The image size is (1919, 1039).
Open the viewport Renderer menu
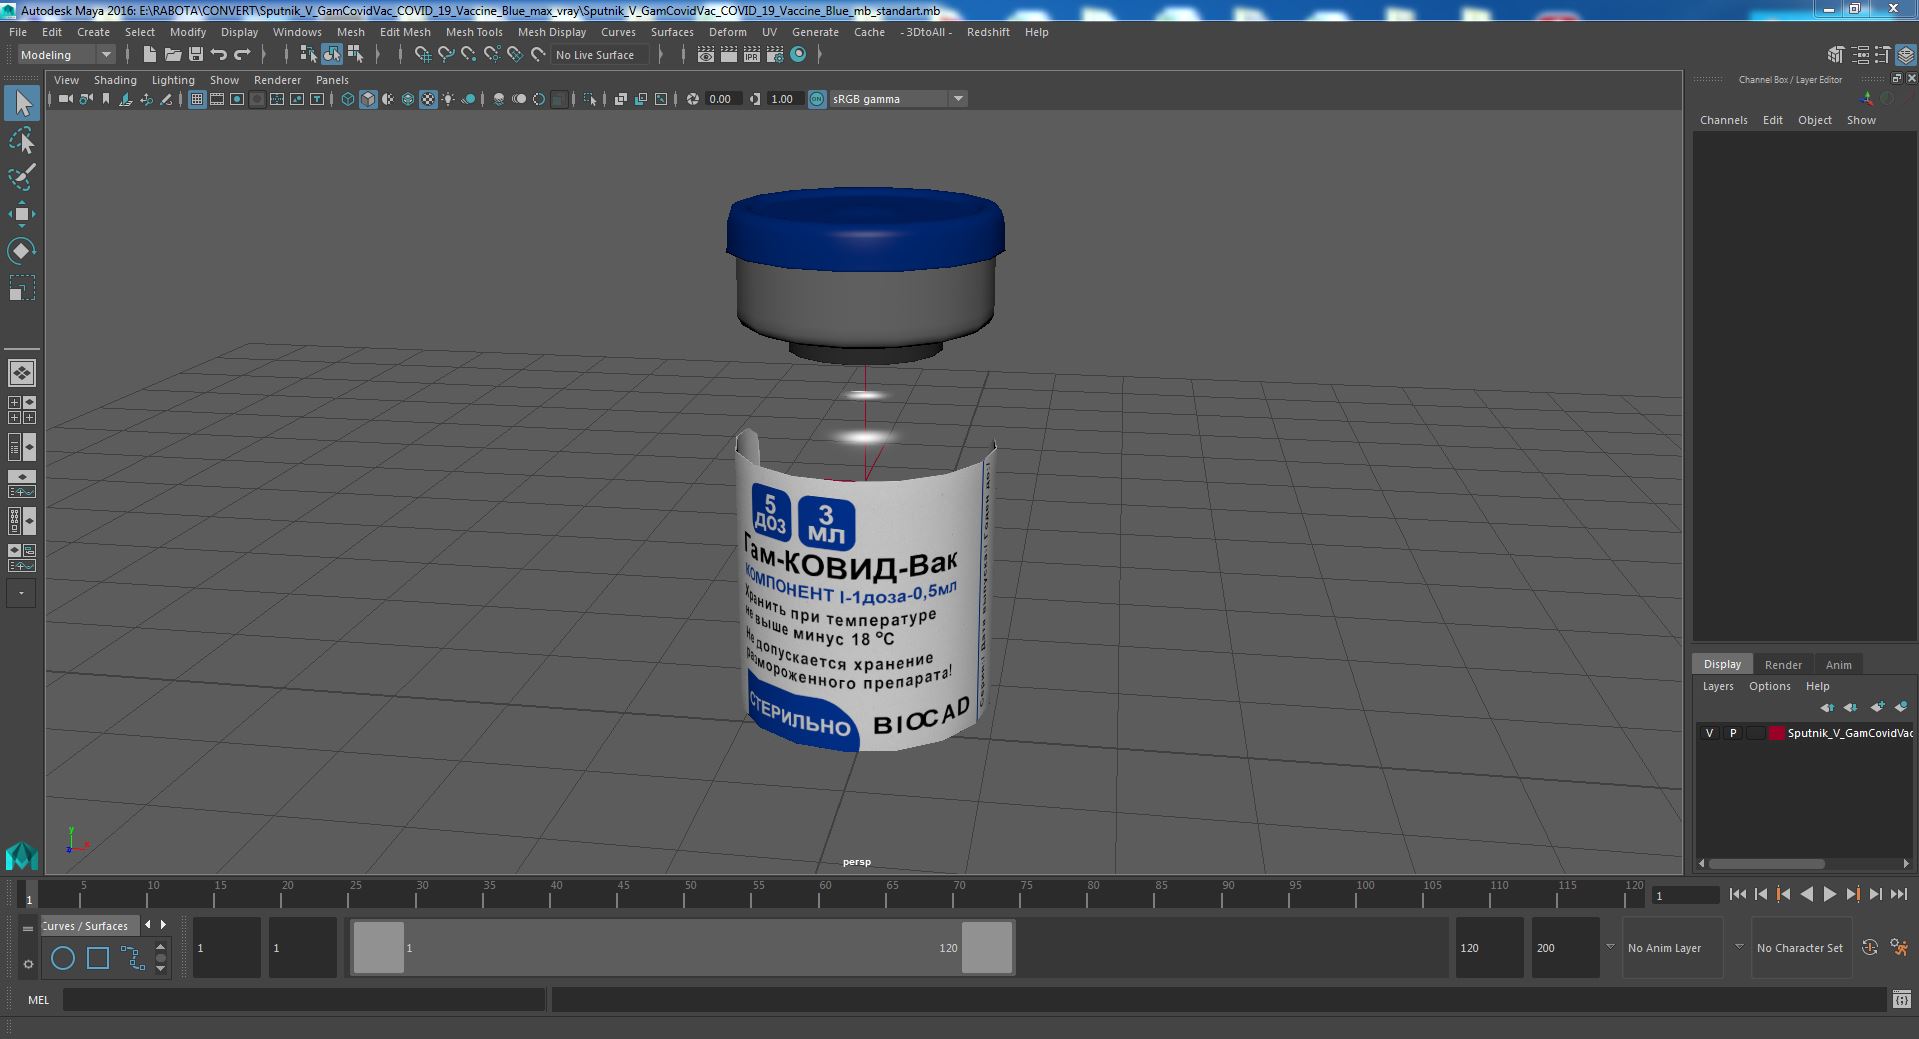[x=277, y=80]
